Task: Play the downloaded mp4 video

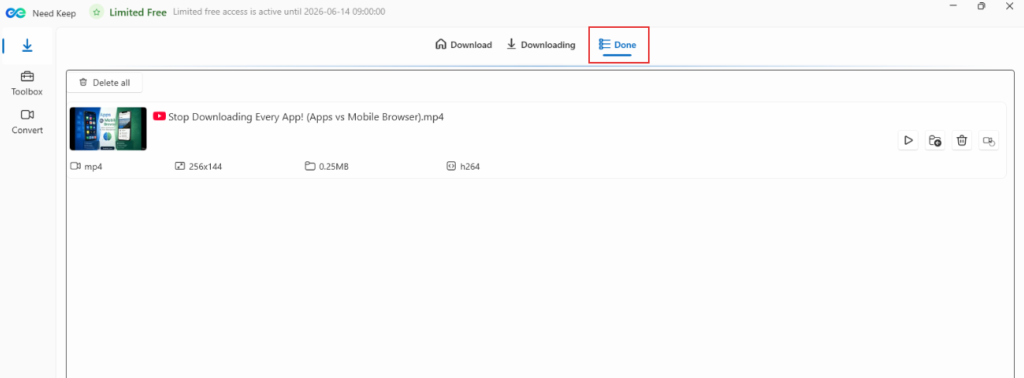Action: pos(908,140)
